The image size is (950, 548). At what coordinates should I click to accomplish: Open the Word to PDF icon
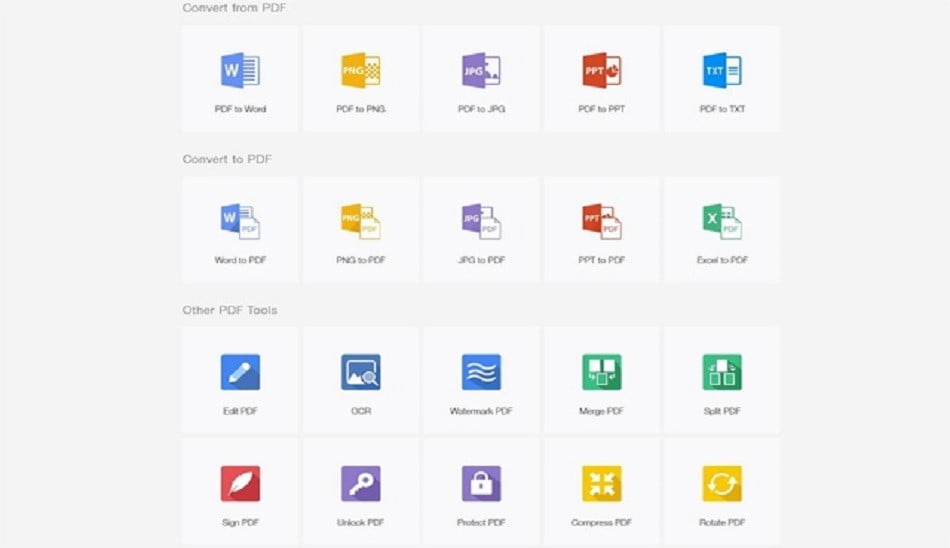click(241, 221)
